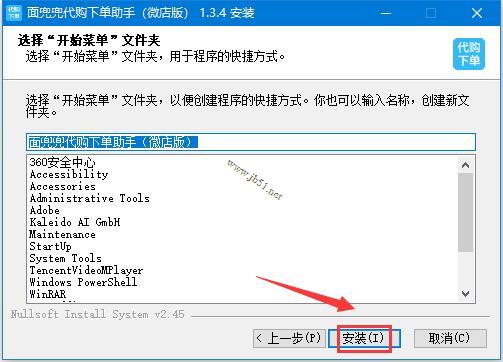
Task: Select the Accessibility folder entry
Action: pos(69,174)
